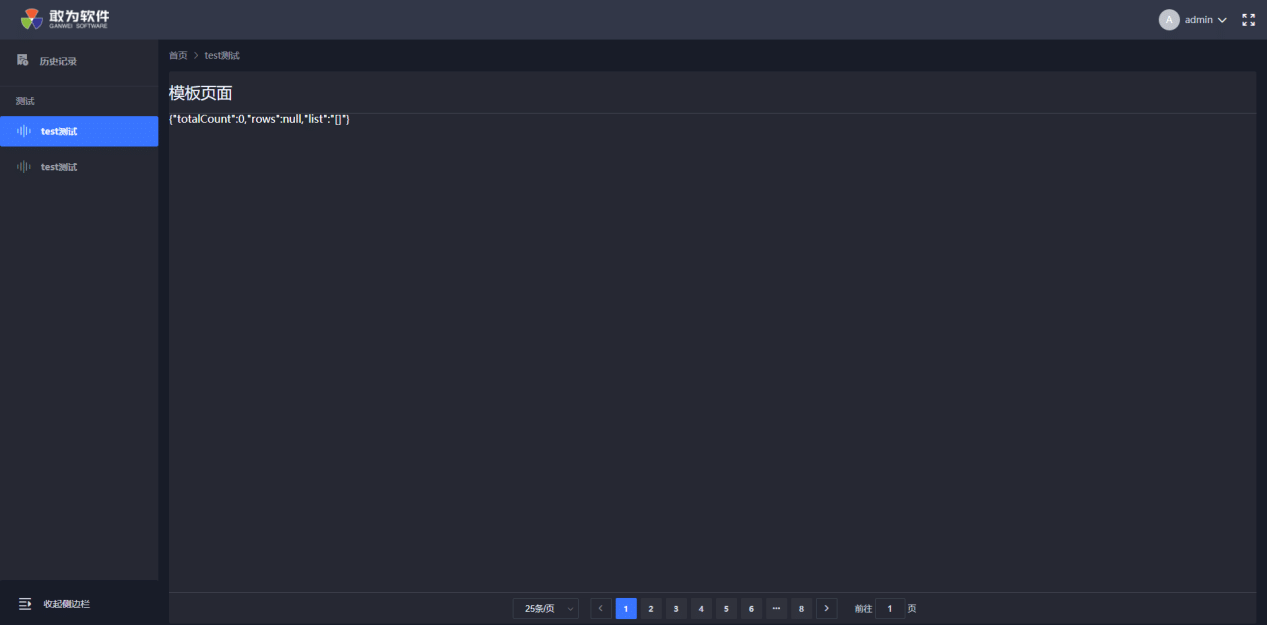Viewport: 1267px width, 625px height.
Task: Select page 2 in pagination
Action: coord(651,608)
